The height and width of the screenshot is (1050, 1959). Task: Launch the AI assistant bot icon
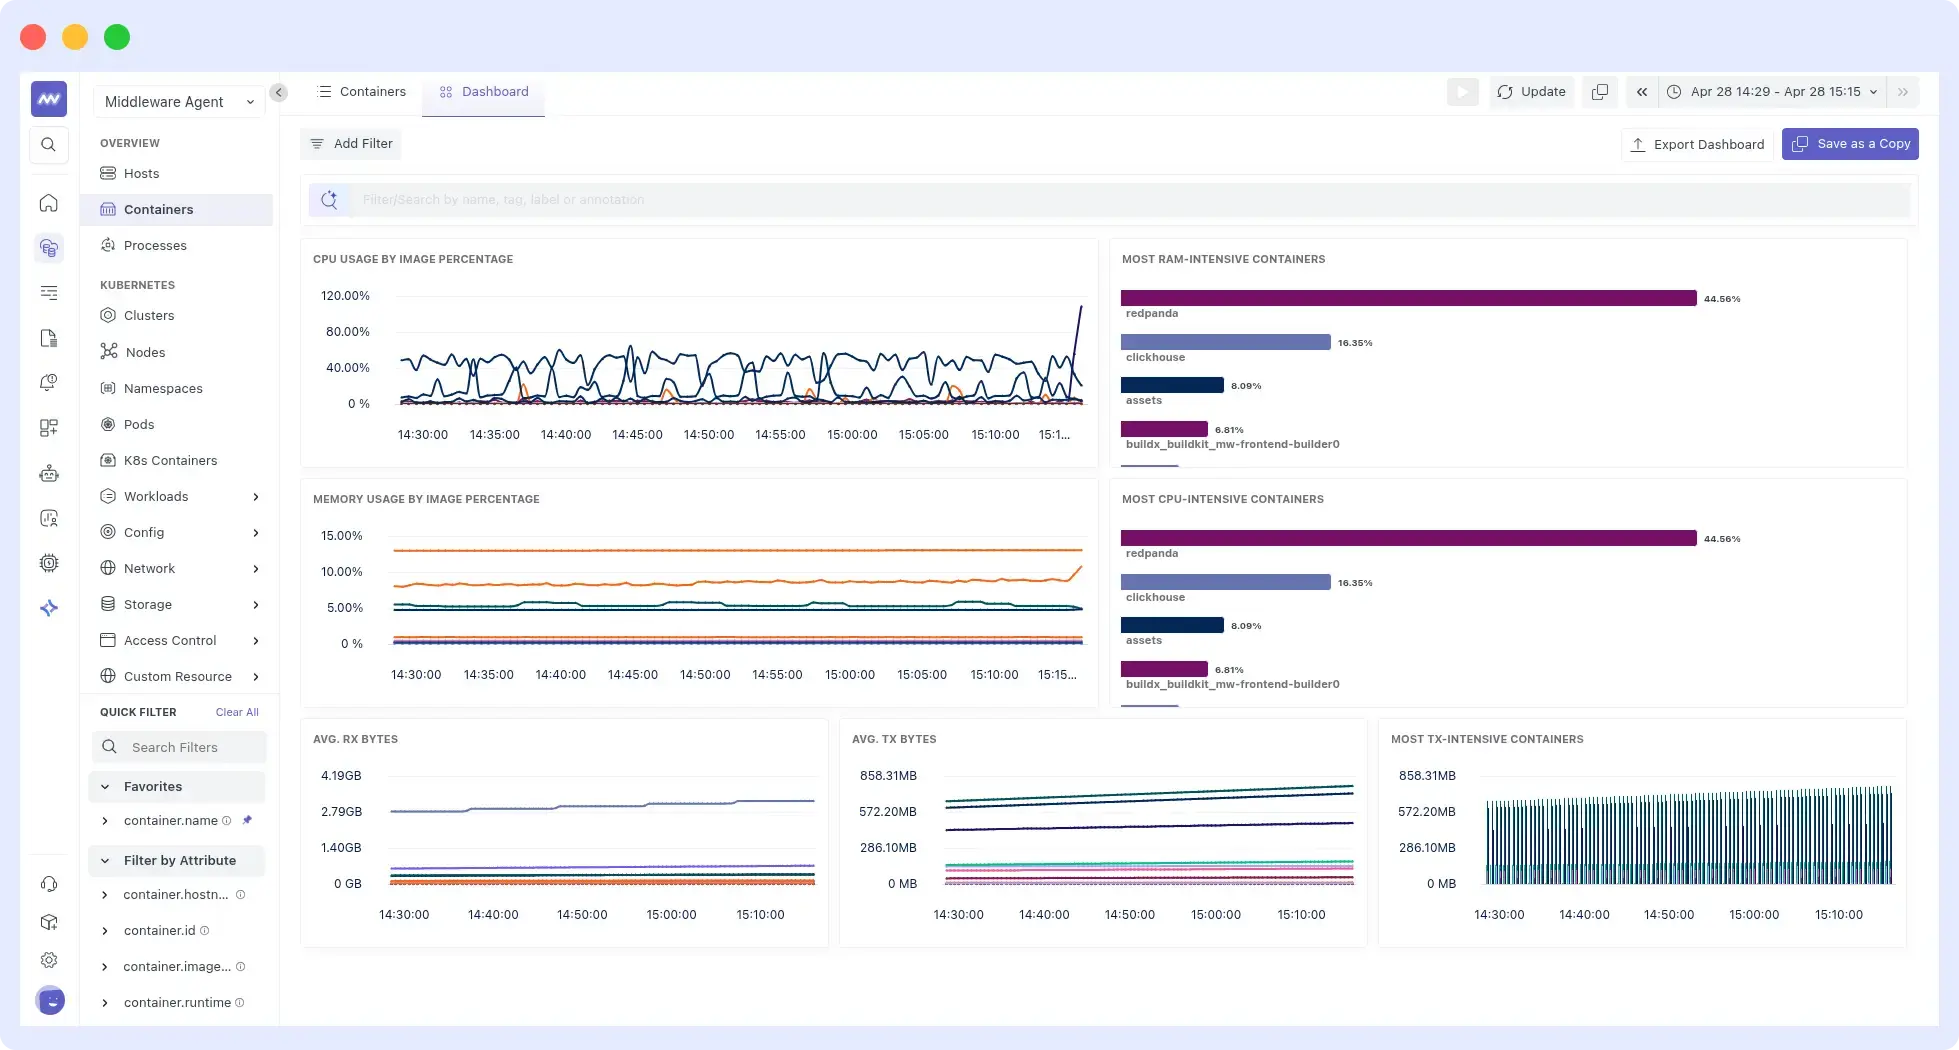tap(49, 473)
